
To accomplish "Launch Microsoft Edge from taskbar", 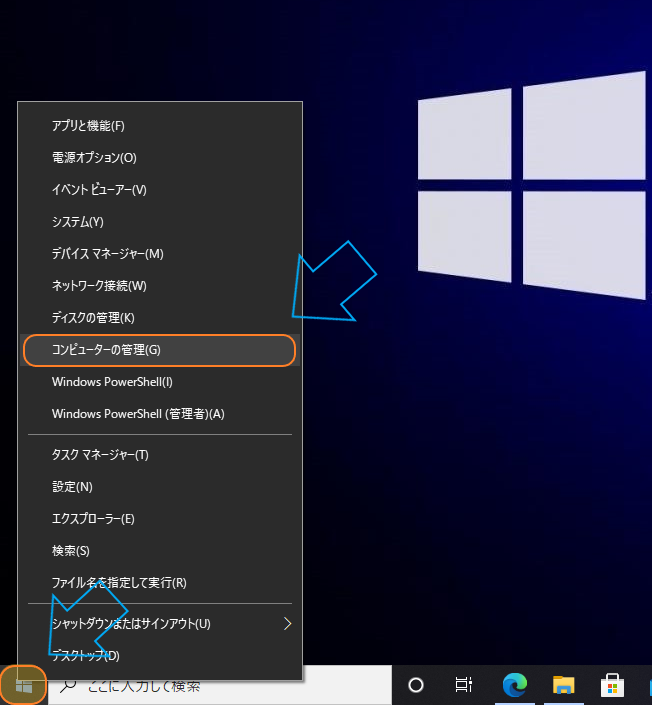I will point(514,685).
